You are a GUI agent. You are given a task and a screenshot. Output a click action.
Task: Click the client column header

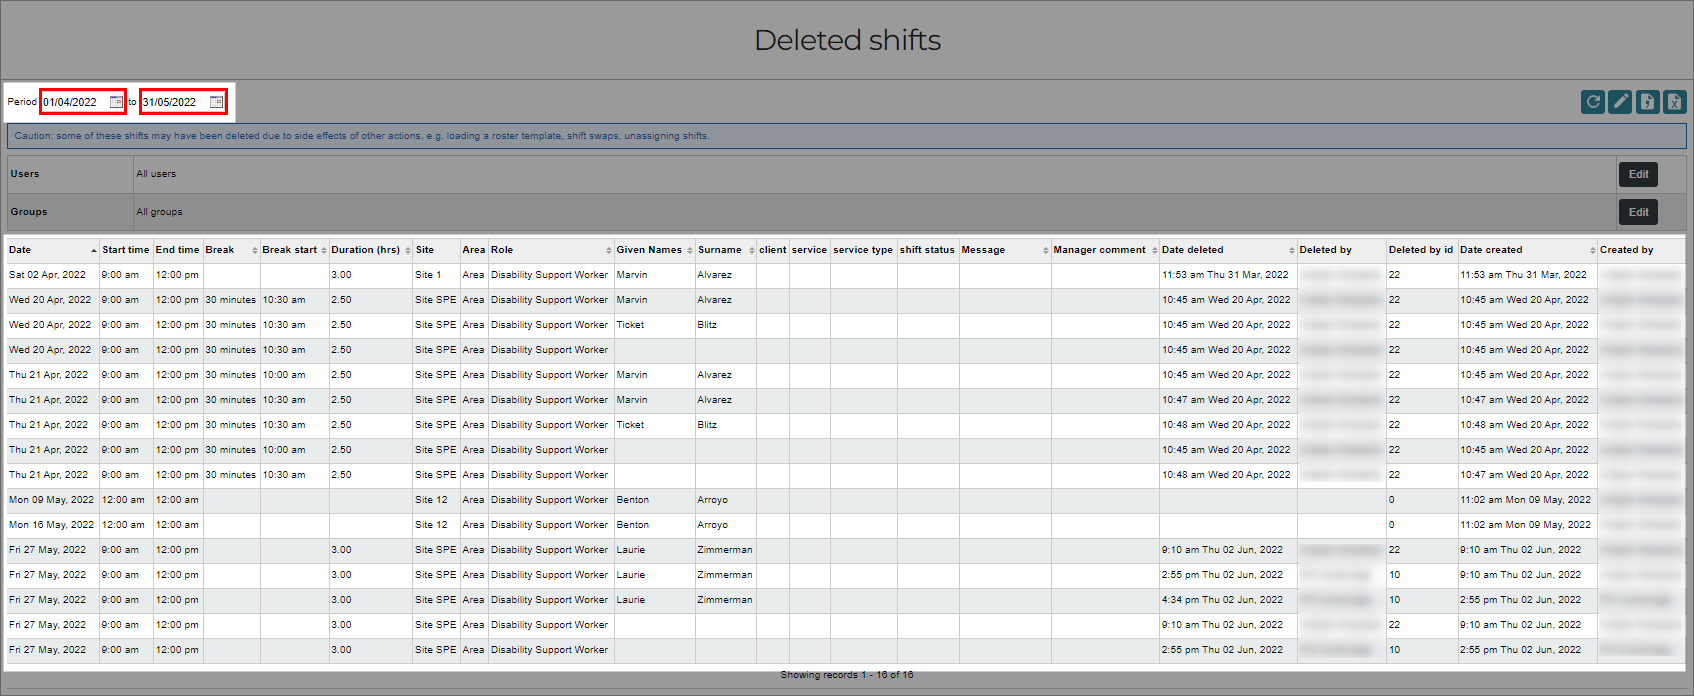tap(772, 250)
